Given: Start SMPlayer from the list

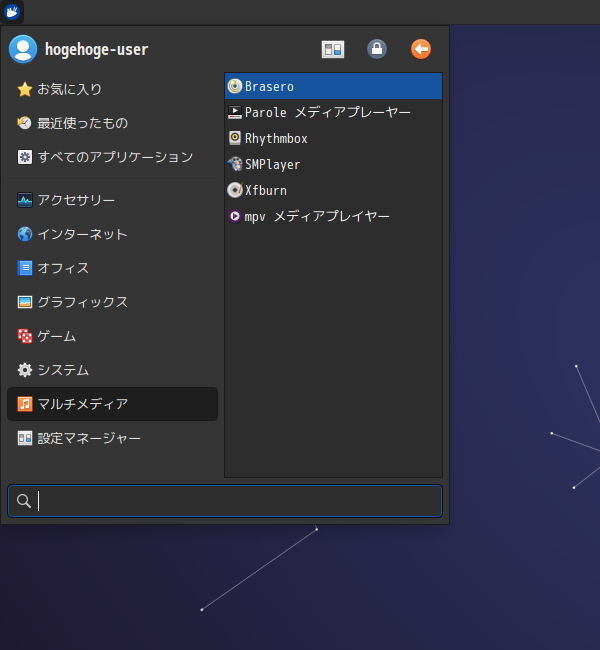Looking at the screenshot, I should click(333, 165).
